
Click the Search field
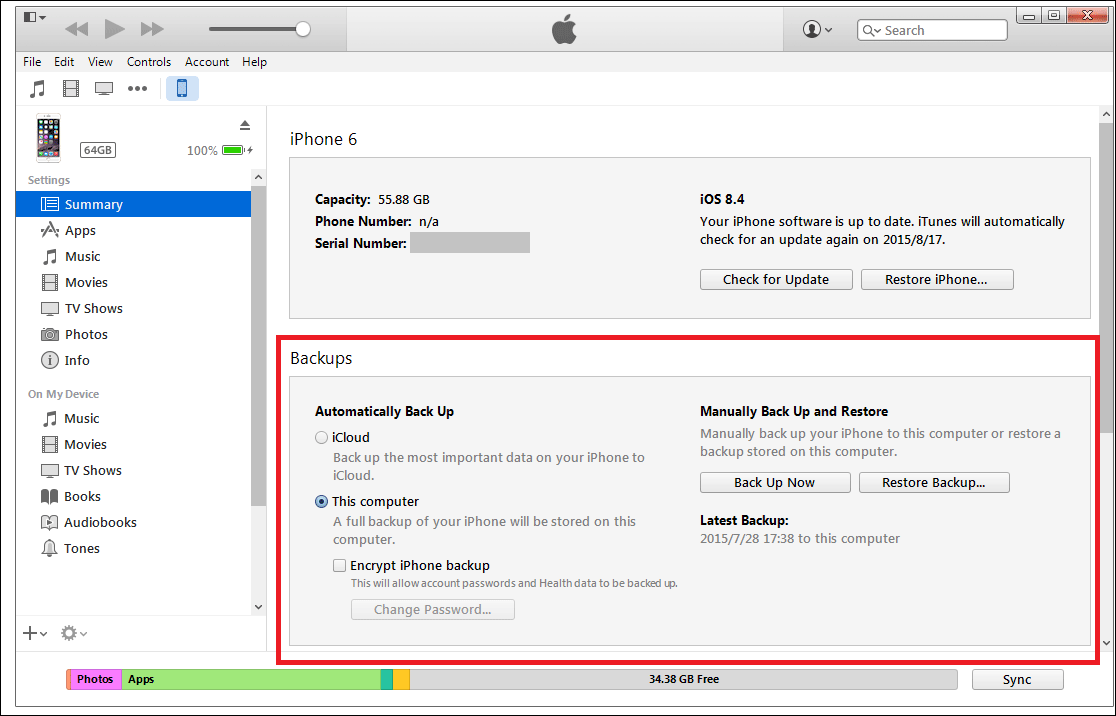point(932,30)
